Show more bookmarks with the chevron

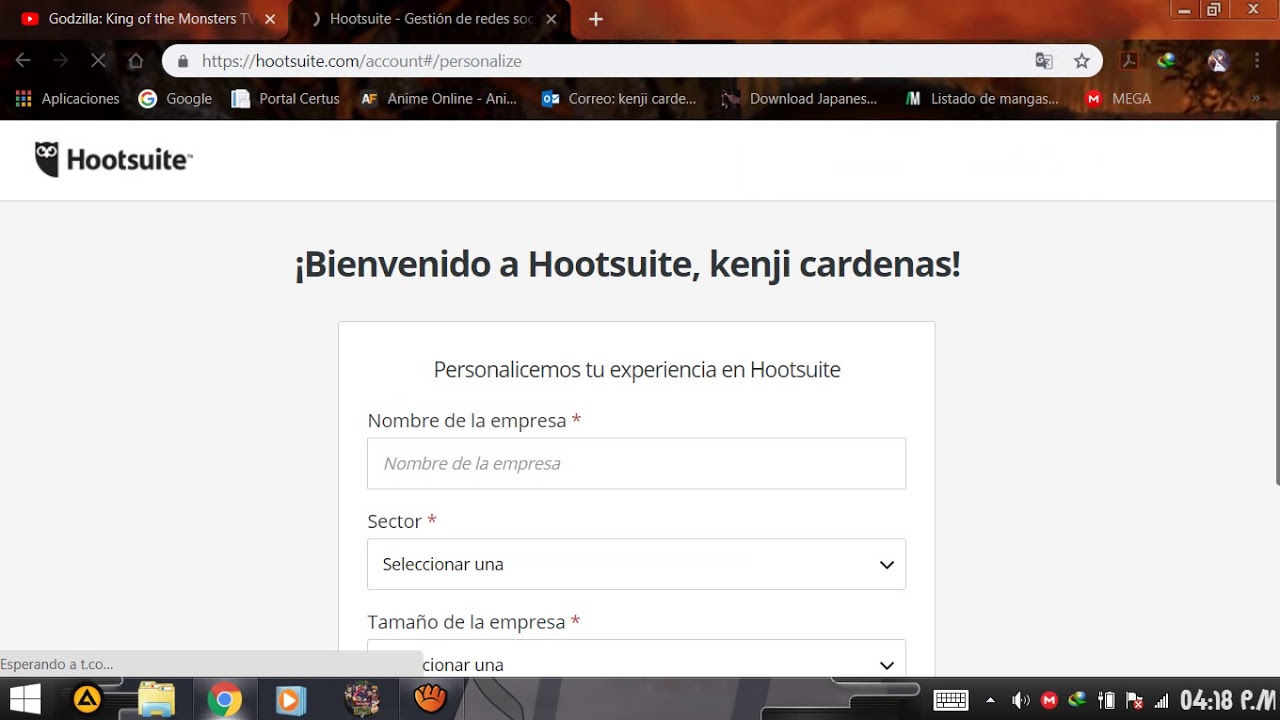click(x=1256, y=99)
